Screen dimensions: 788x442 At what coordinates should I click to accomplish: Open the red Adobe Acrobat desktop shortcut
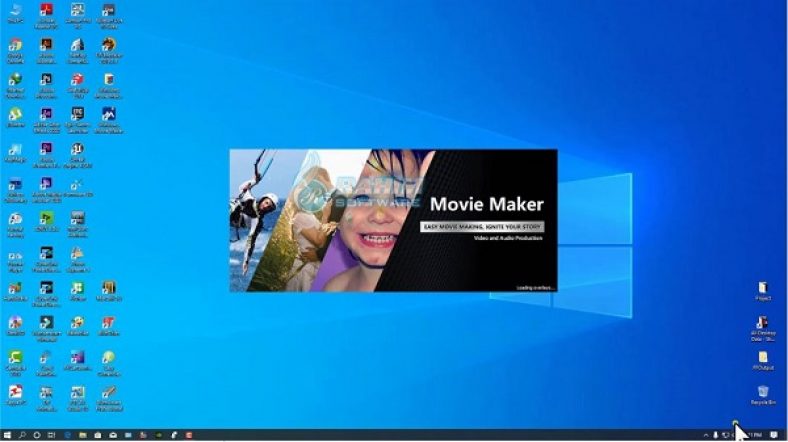tap(46, 15)
